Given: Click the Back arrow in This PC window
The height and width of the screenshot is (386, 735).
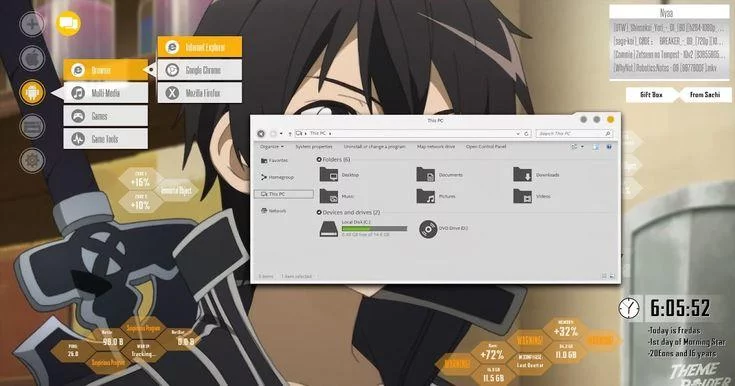Looking at the screenshot, I should click(261, 134).
